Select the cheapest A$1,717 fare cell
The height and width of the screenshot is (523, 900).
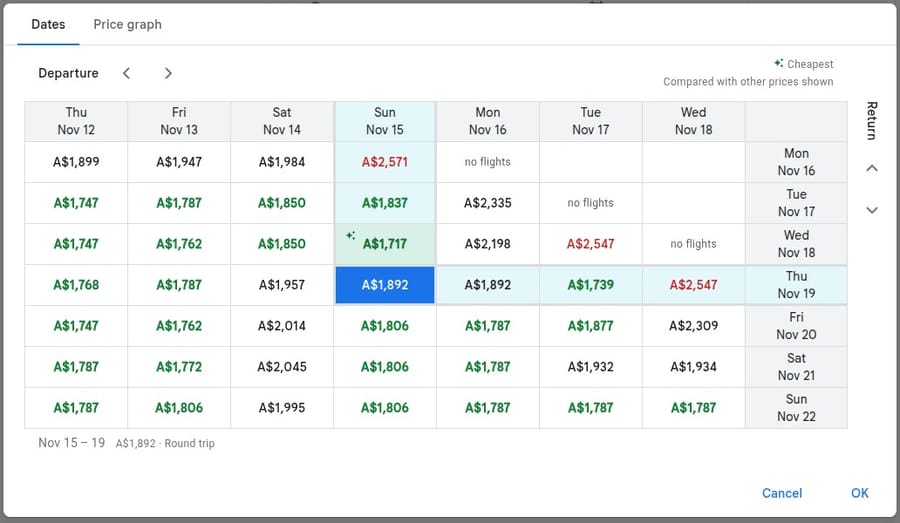[x=385, y=243]
